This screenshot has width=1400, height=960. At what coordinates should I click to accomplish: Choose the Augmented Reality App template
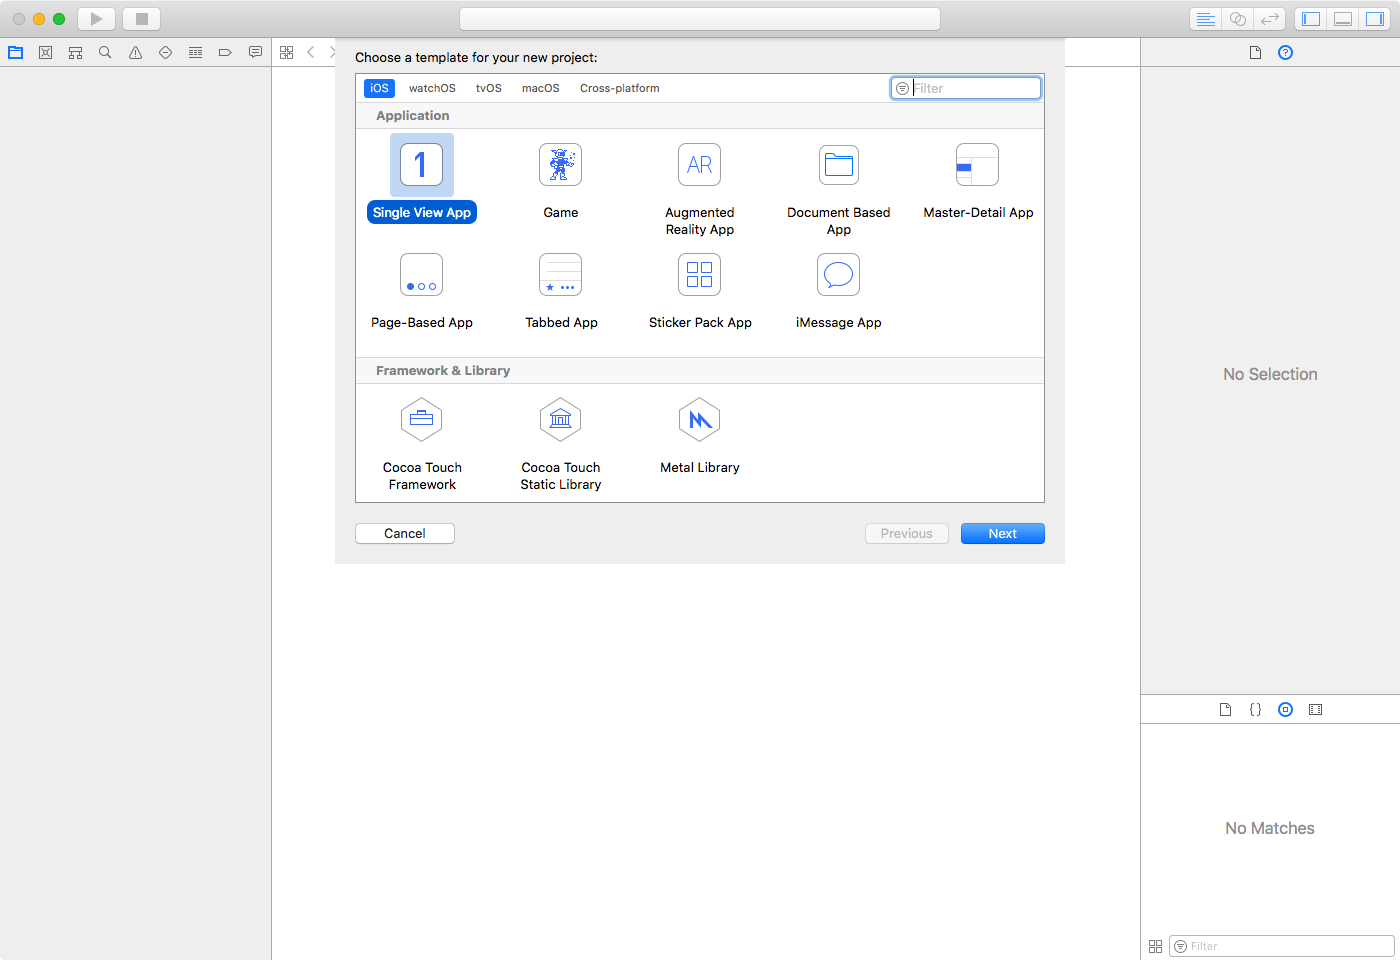click(x=700, y=188)
